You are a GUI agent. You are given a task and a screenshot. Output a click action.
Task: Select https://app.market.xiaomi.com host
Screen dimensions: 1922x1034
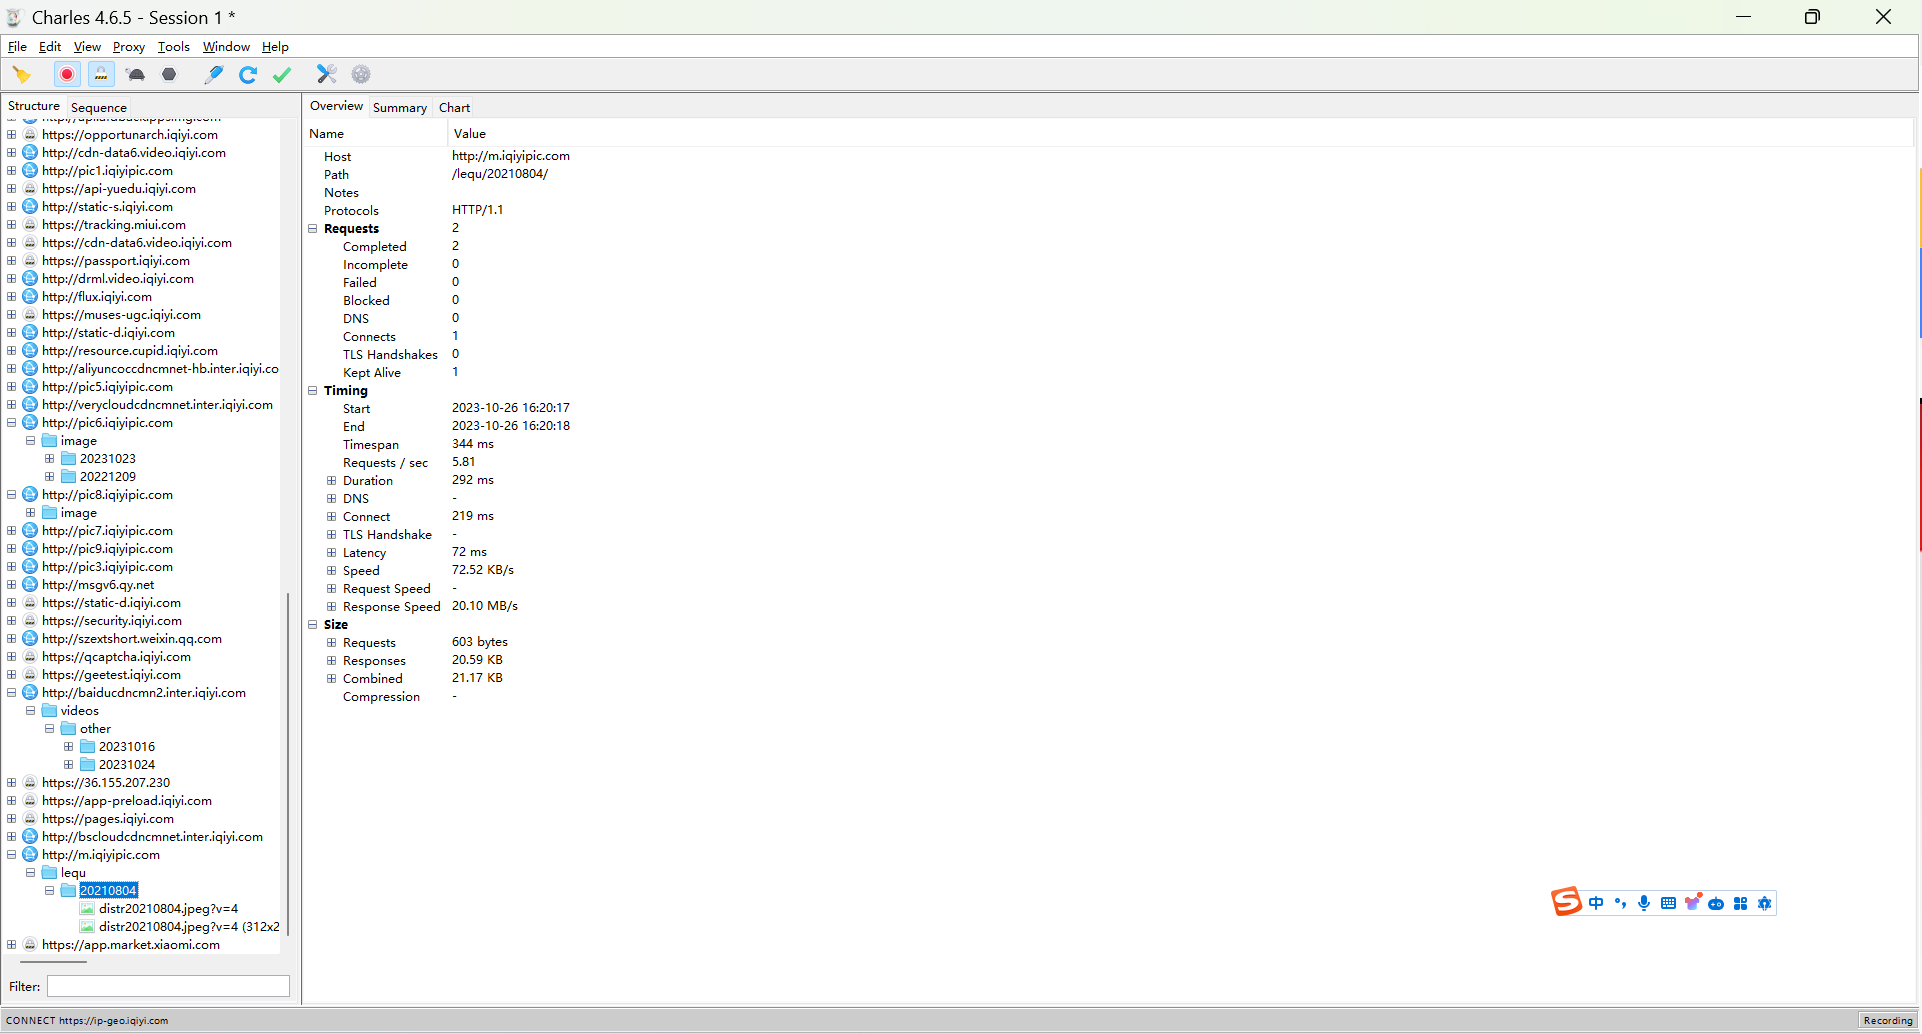coord(130,944)
